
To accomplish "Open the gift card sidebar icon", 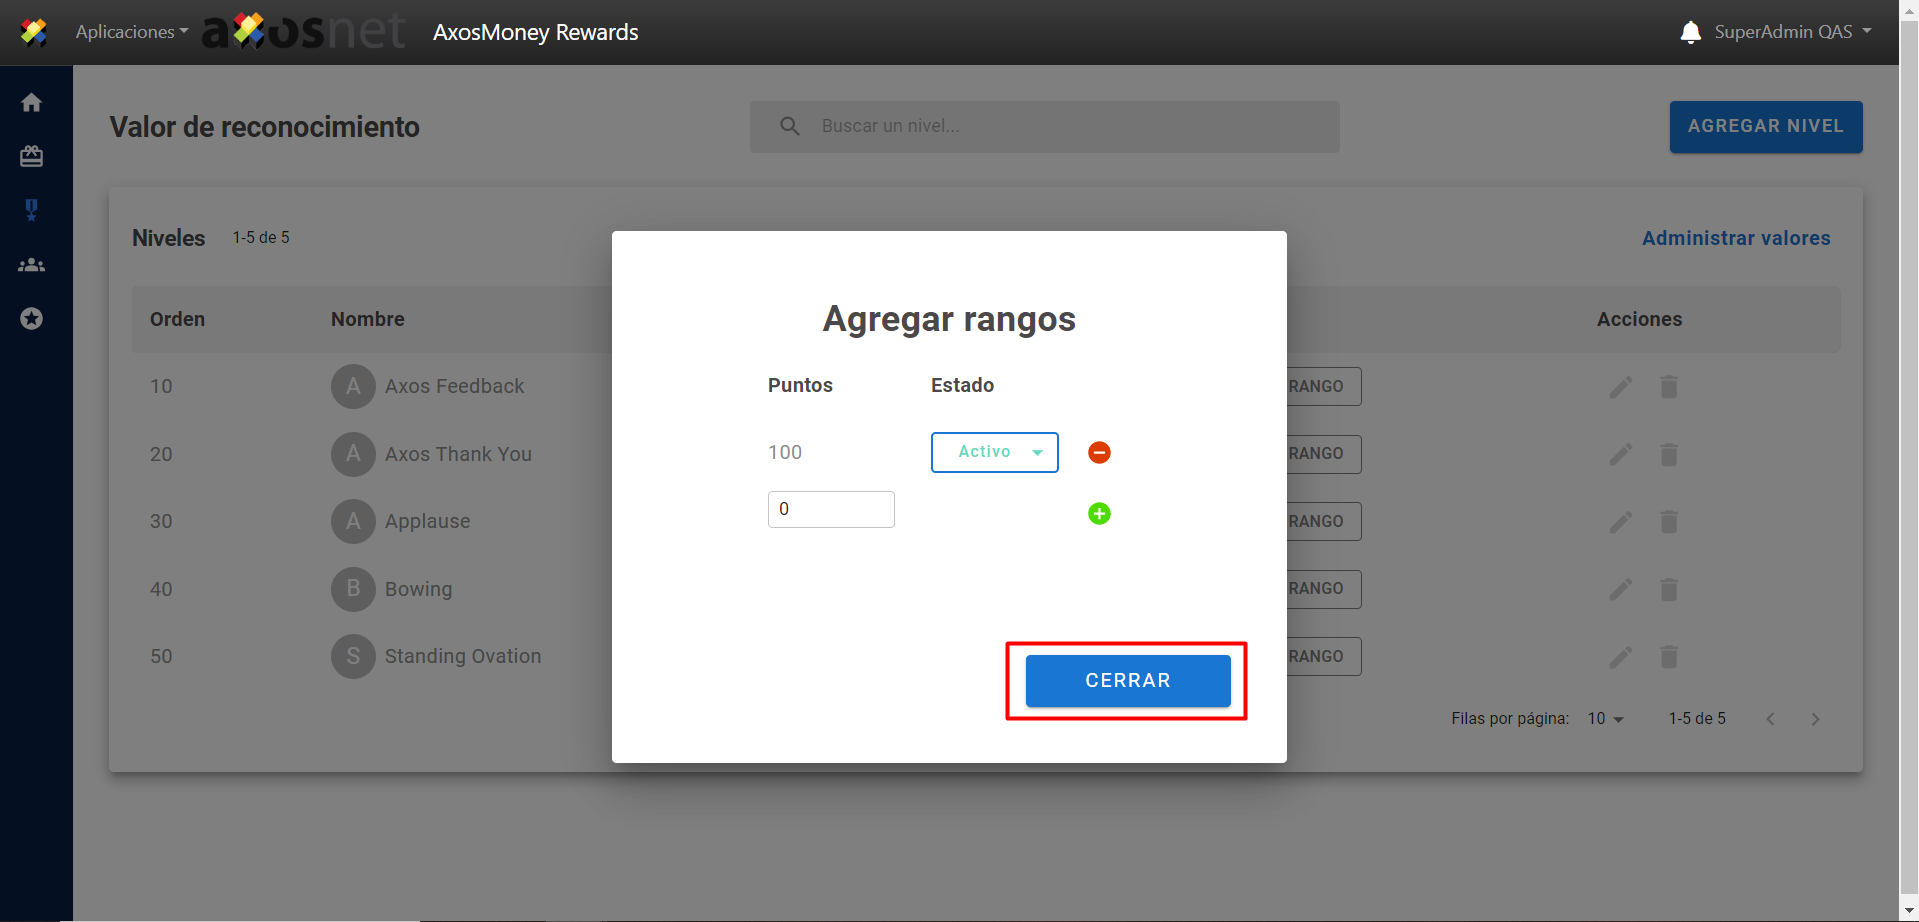I will [32, 156].
